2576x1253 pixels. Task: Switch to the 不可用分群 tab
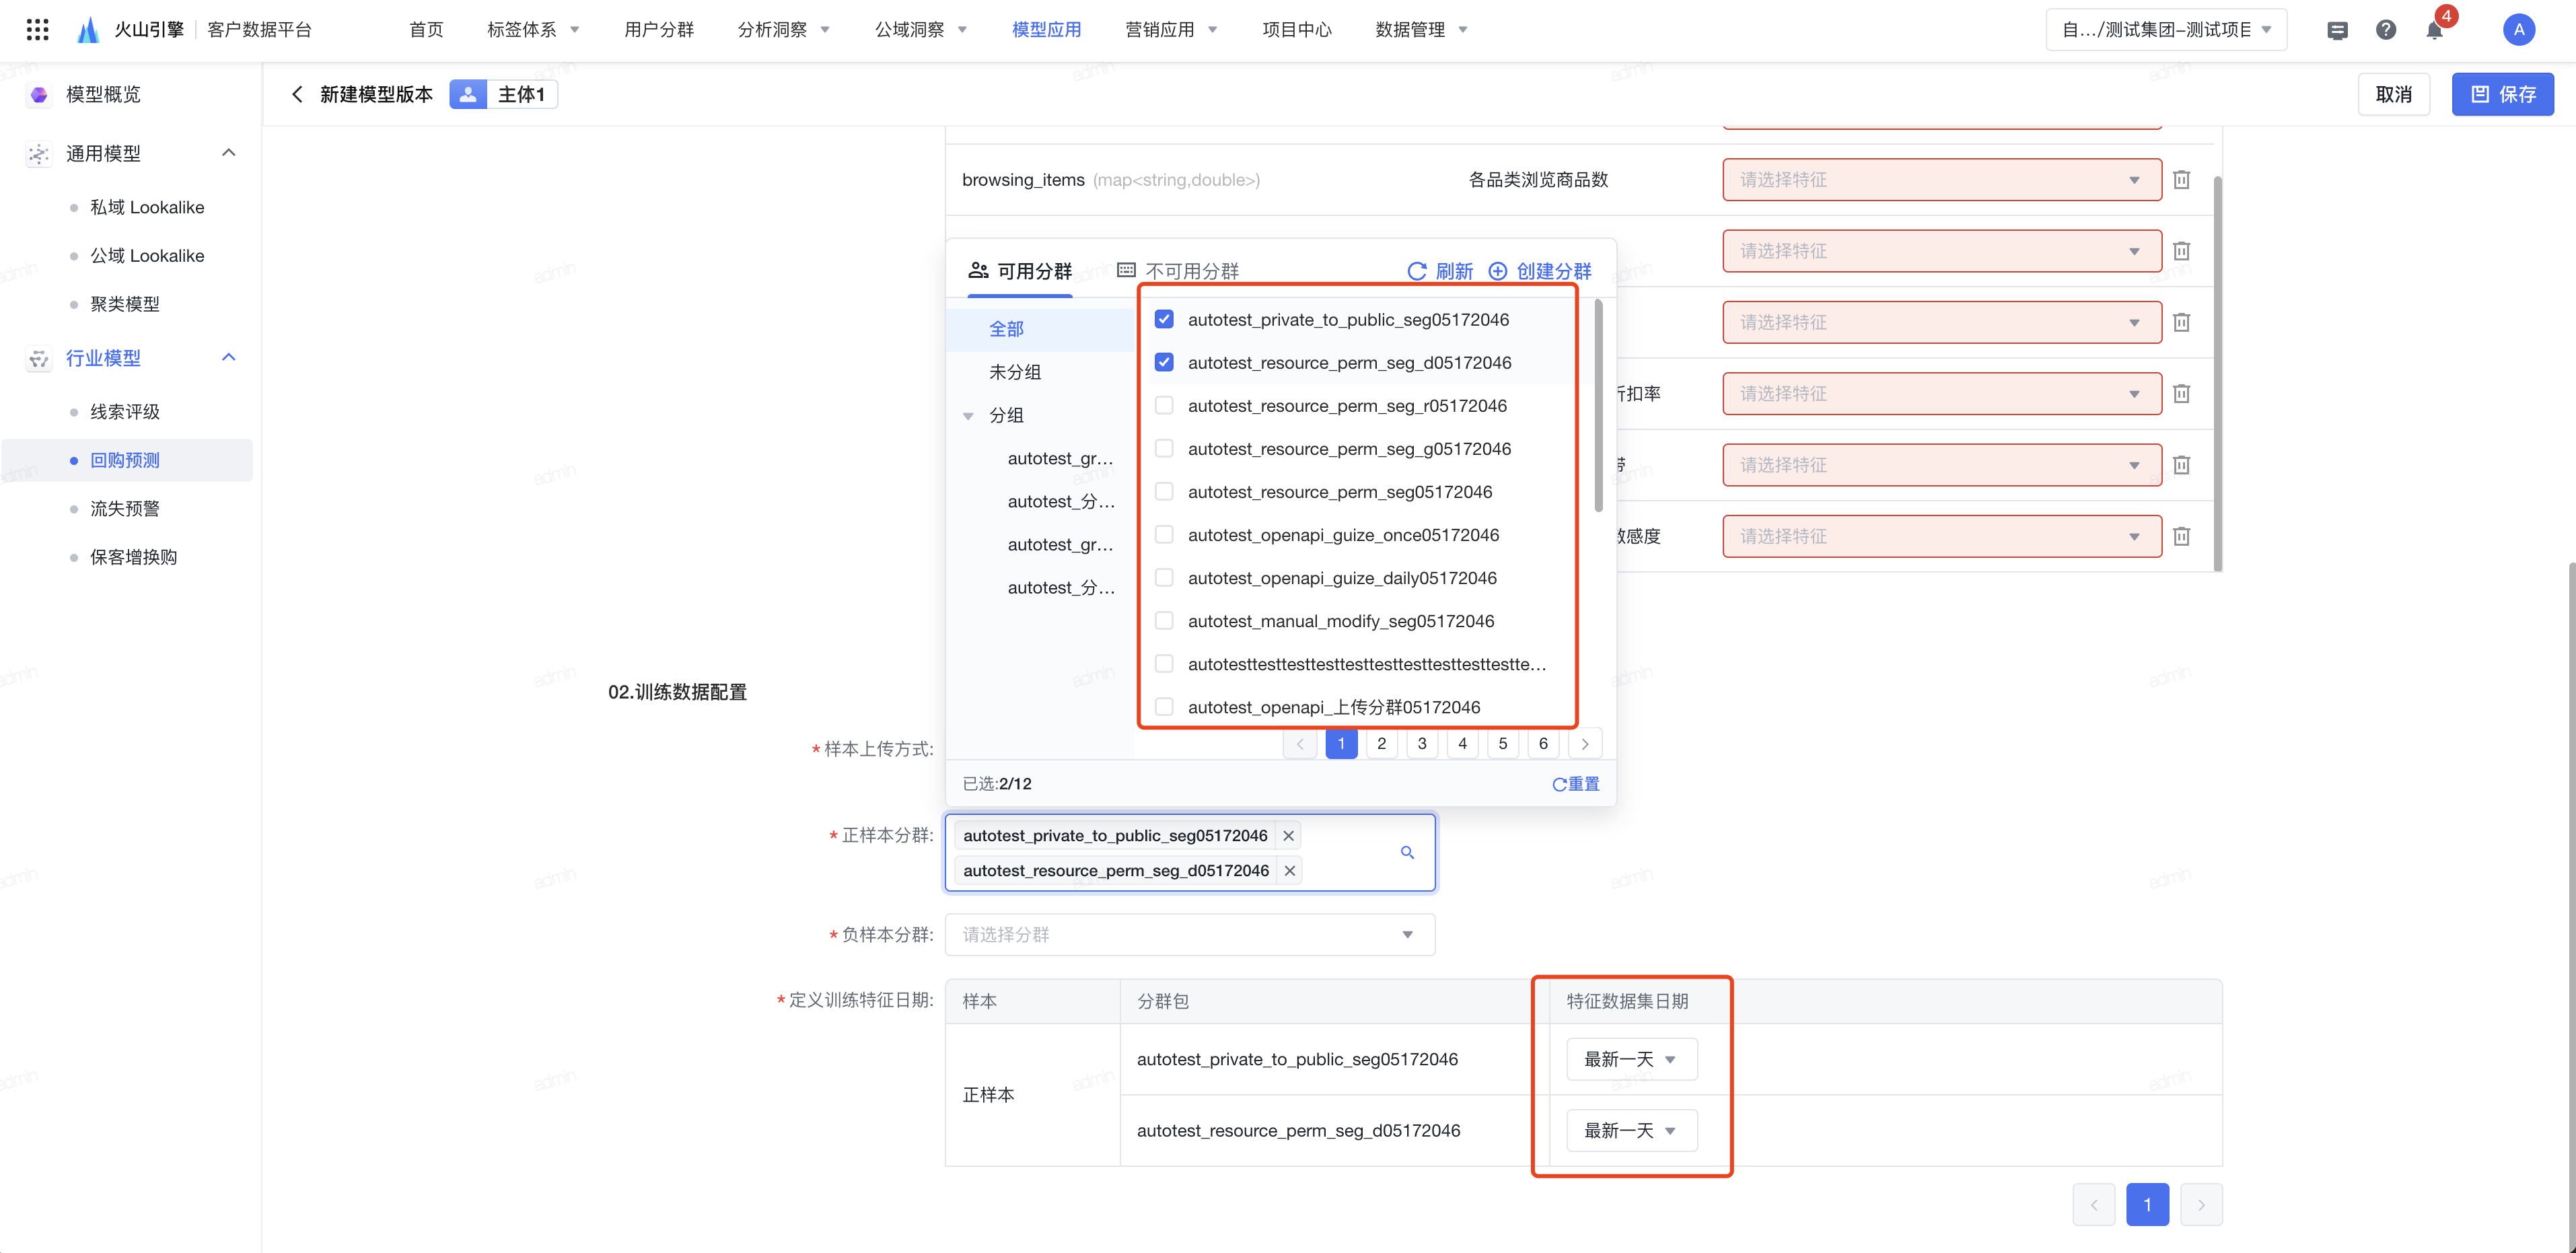[1178, 271]
